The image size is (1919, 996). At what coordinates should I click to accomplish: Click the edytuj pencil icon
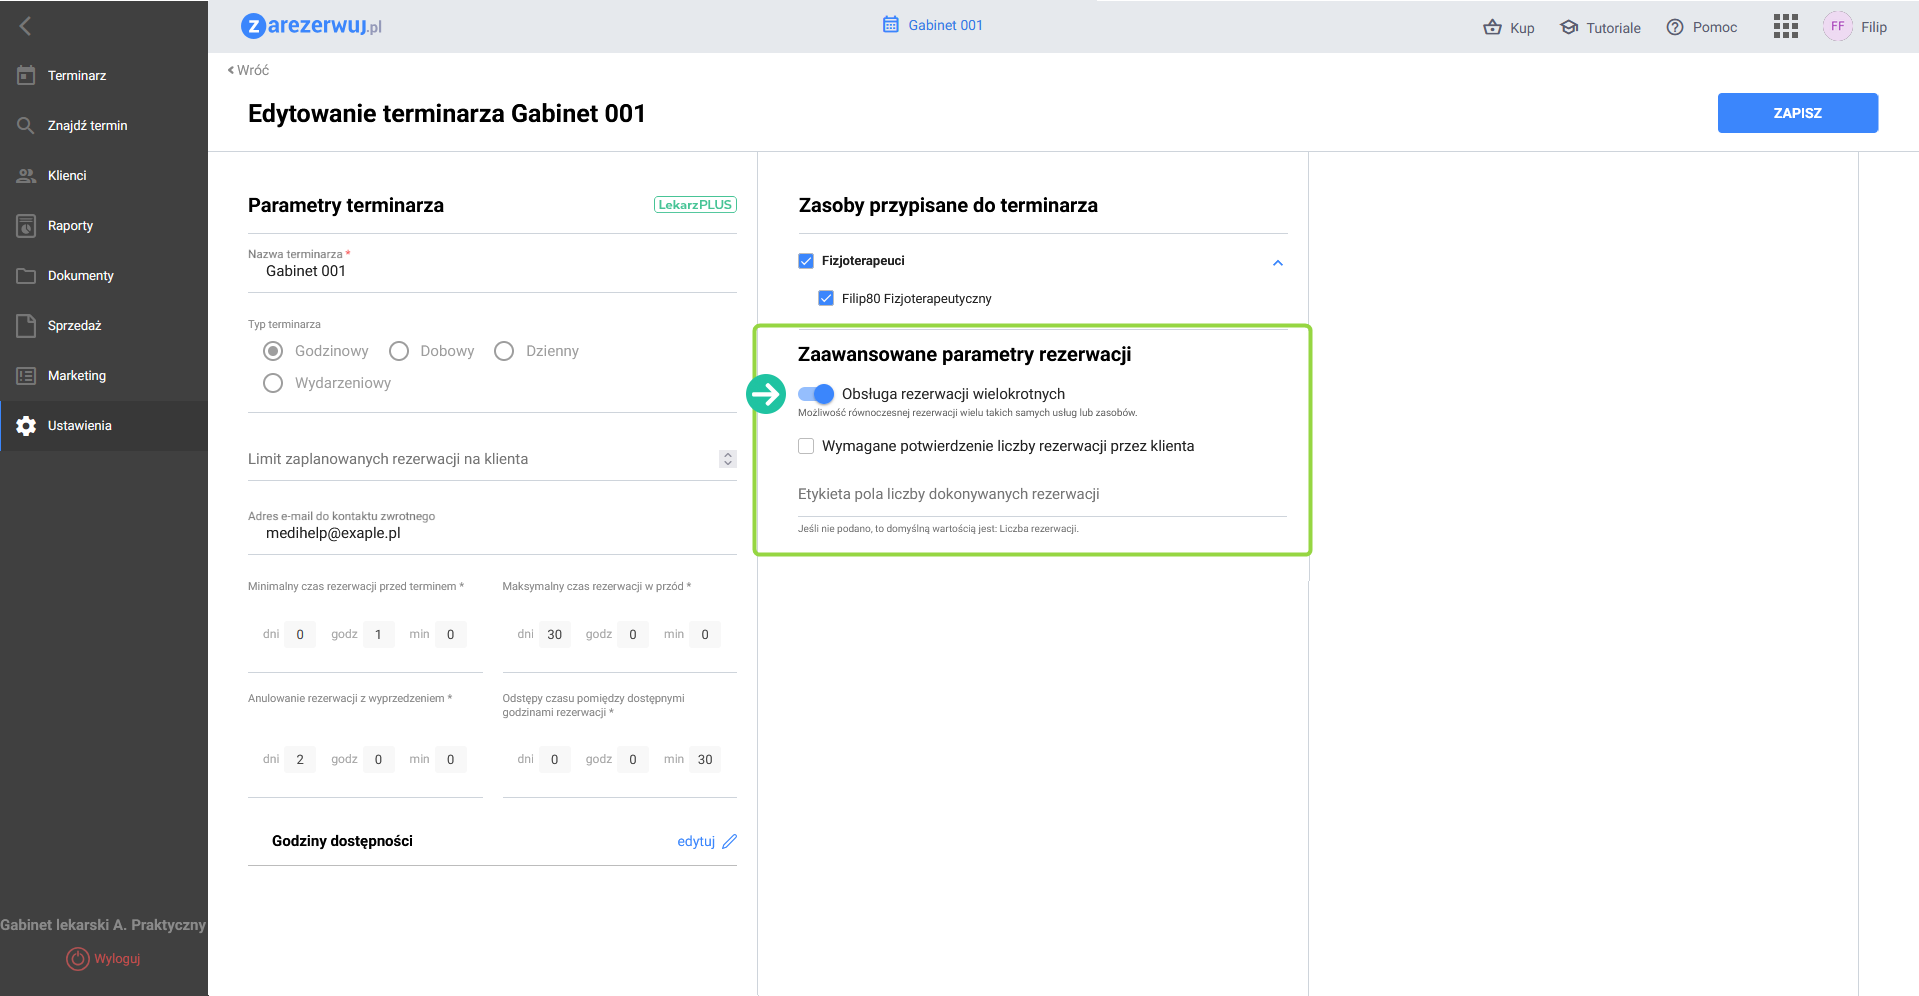729,841
